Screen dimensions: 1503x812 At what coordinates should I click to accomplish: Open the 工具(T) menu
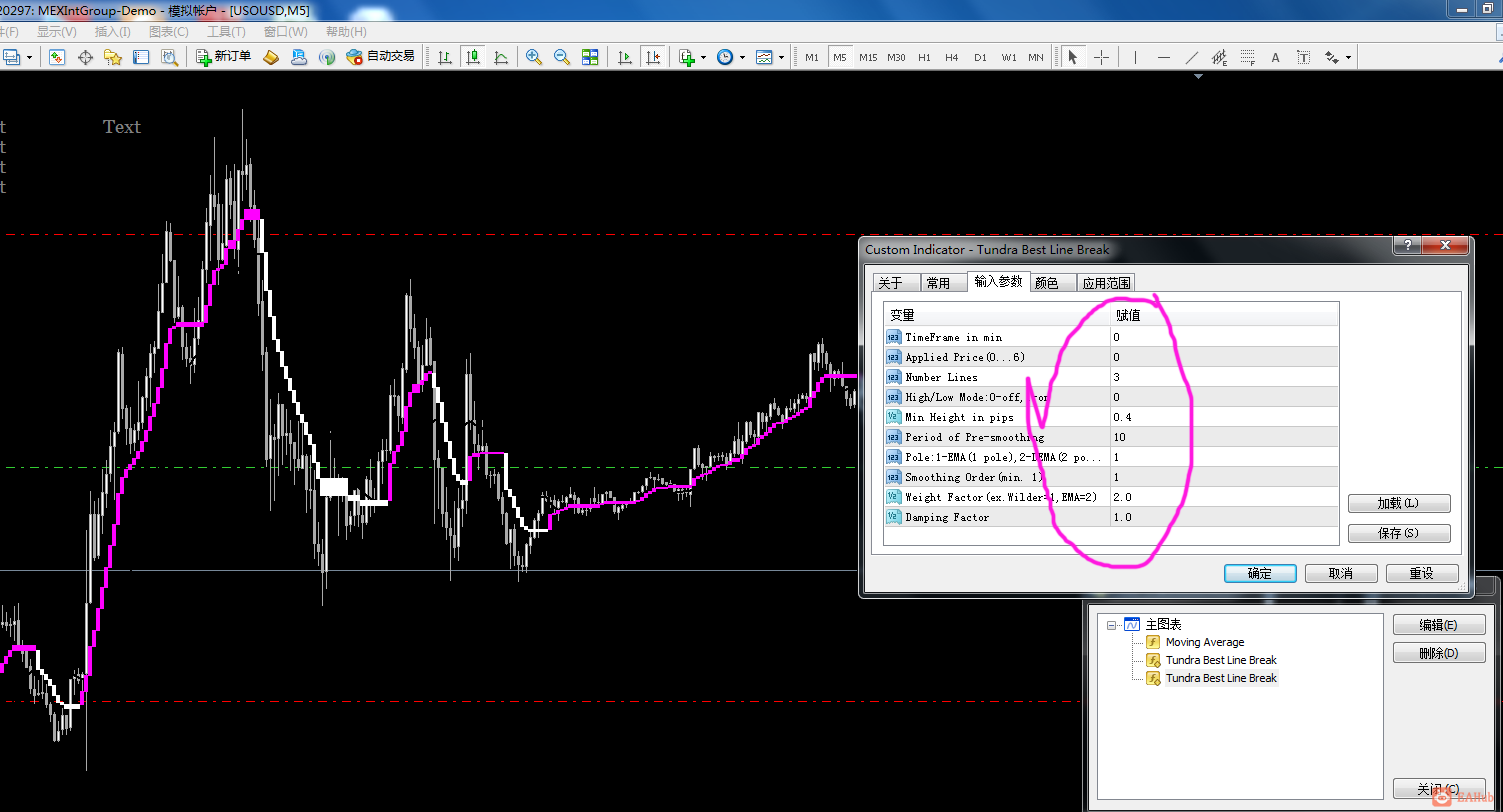pos(226,31)
